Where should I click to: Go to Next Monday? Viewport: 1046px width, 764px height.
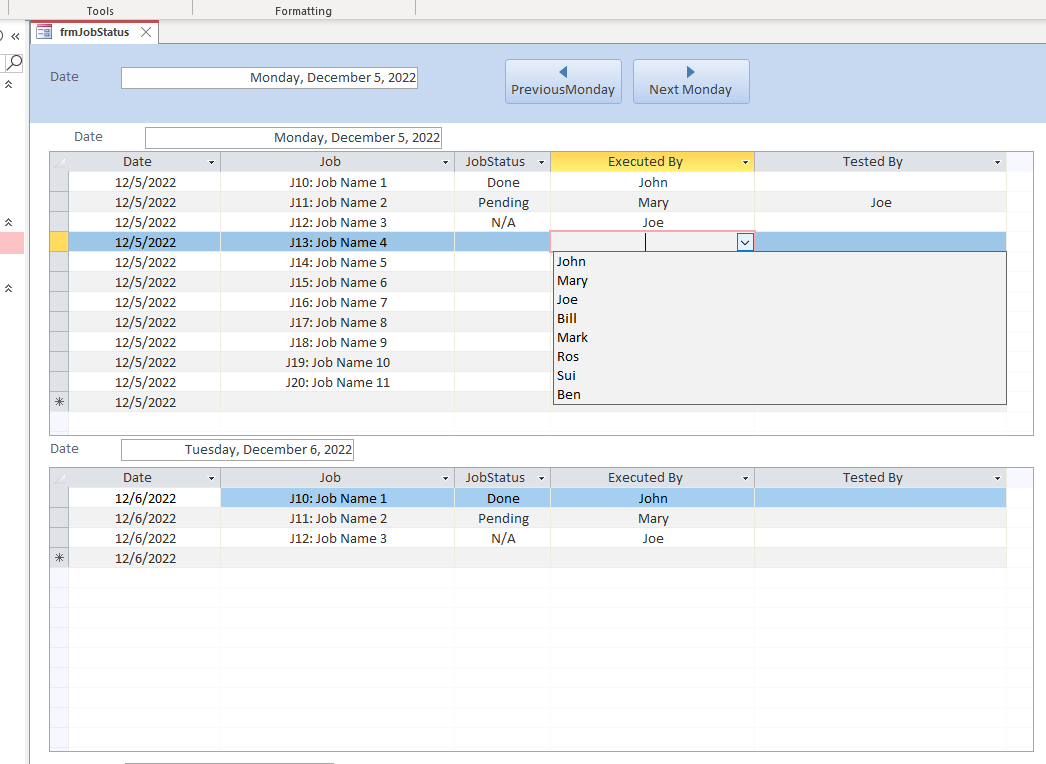[691, 81]
